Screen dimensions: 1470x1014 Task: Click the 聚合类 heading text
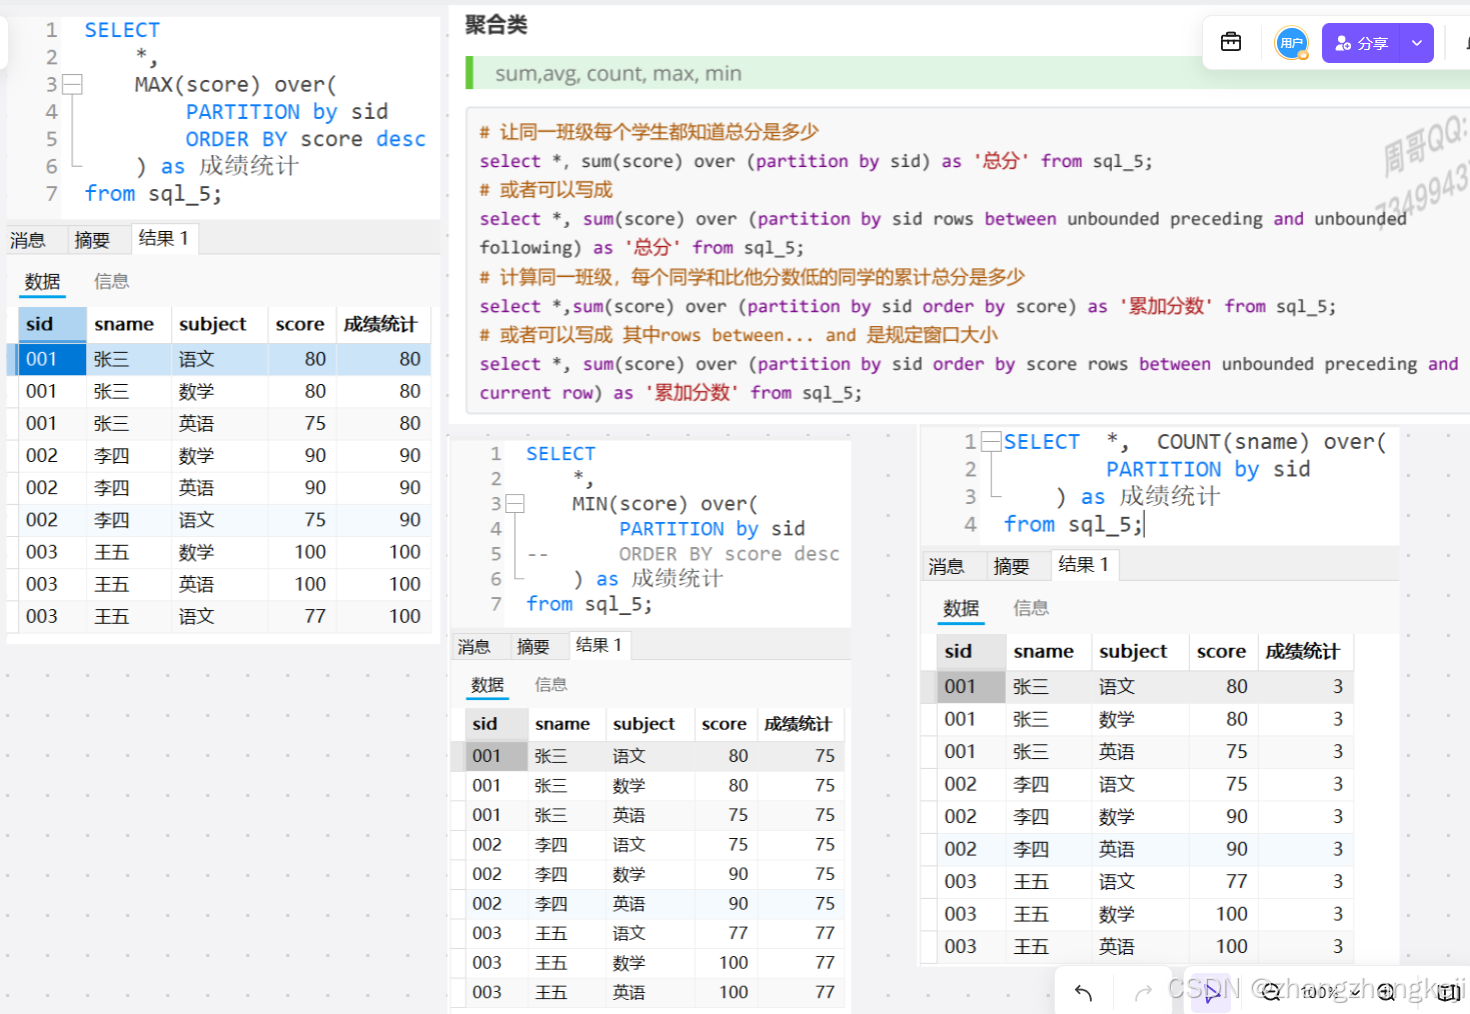point(496,25)
